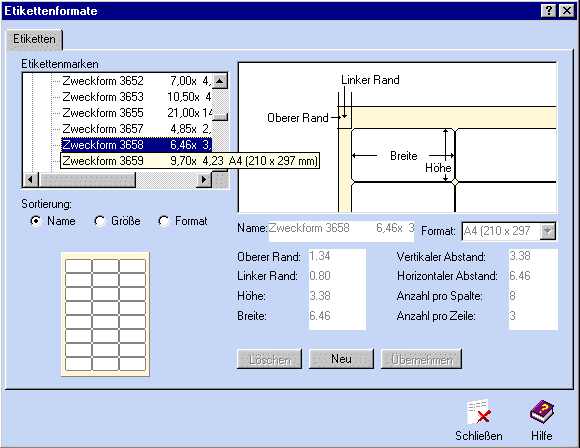Open the Format dropdown arrow

click(548, 231)
